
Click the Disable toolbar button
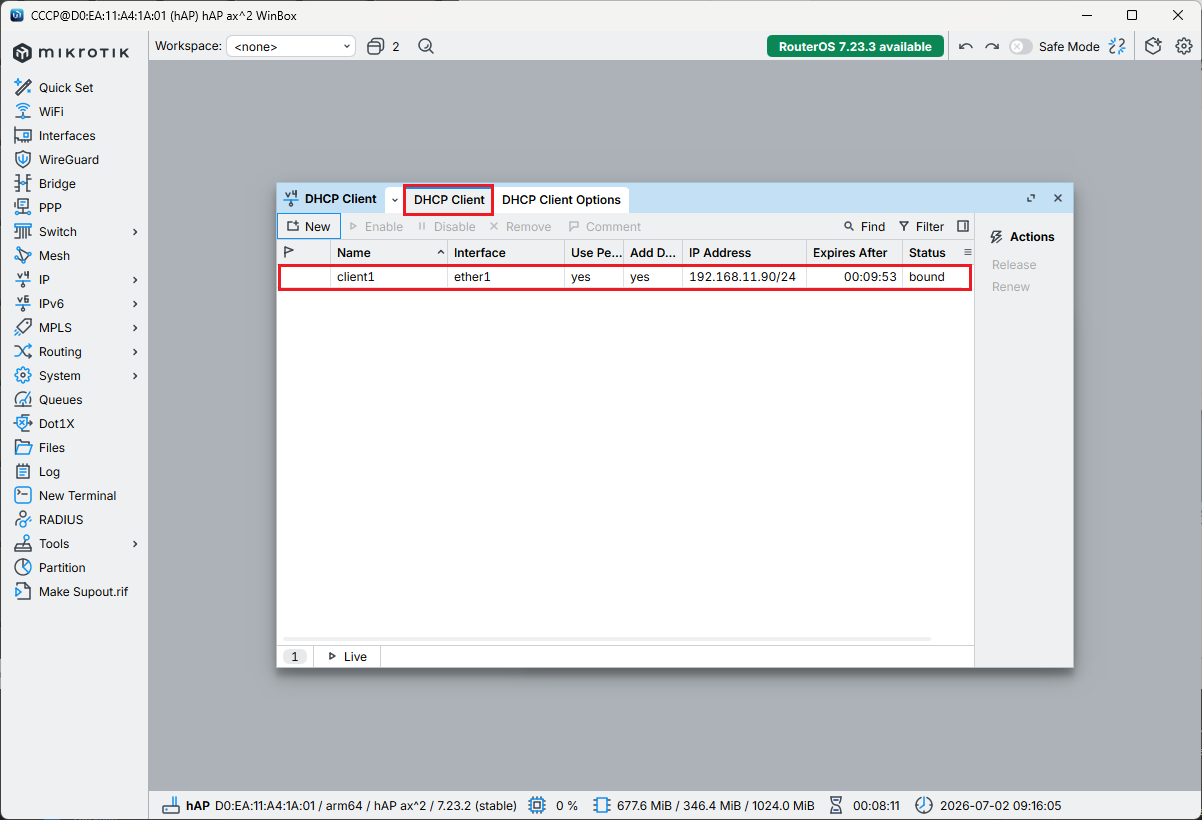tap(446, 226)
